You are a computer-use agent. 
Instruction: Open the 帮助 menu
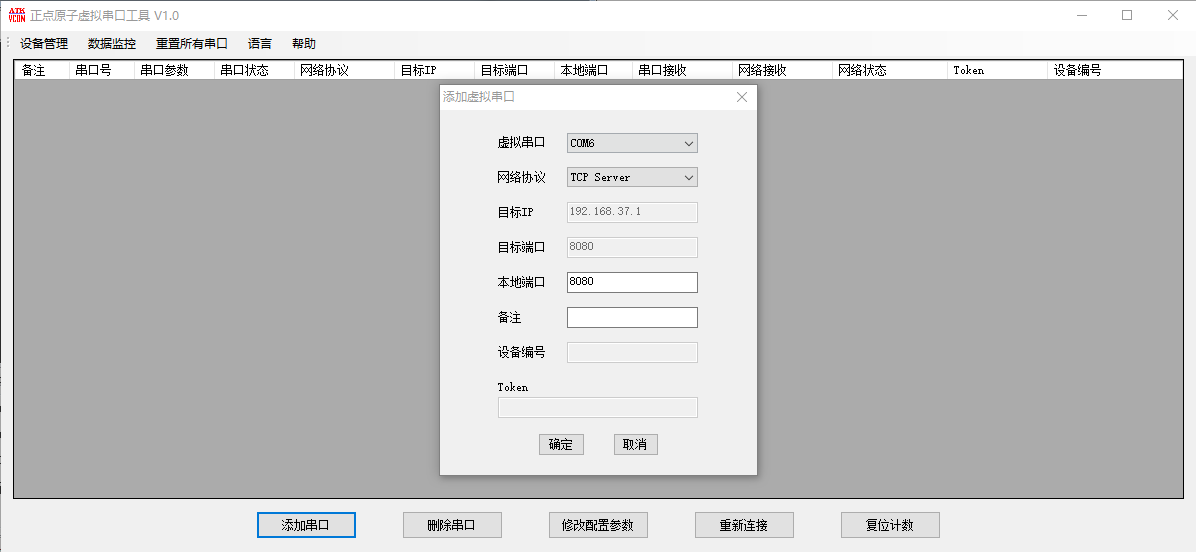pyautogui.click(x=304, y=44)
